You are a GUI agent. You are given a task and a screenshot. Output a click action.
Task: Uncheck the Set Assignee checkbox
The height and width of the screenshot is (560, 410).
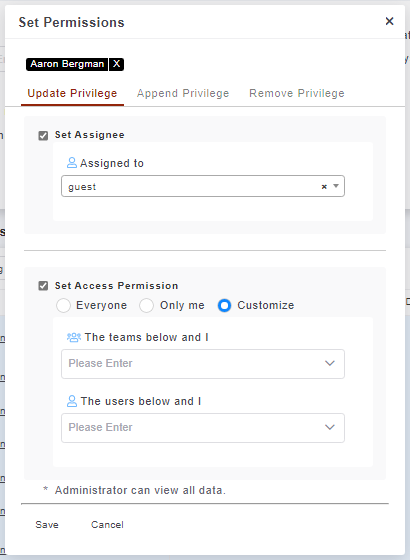(43, 135)
